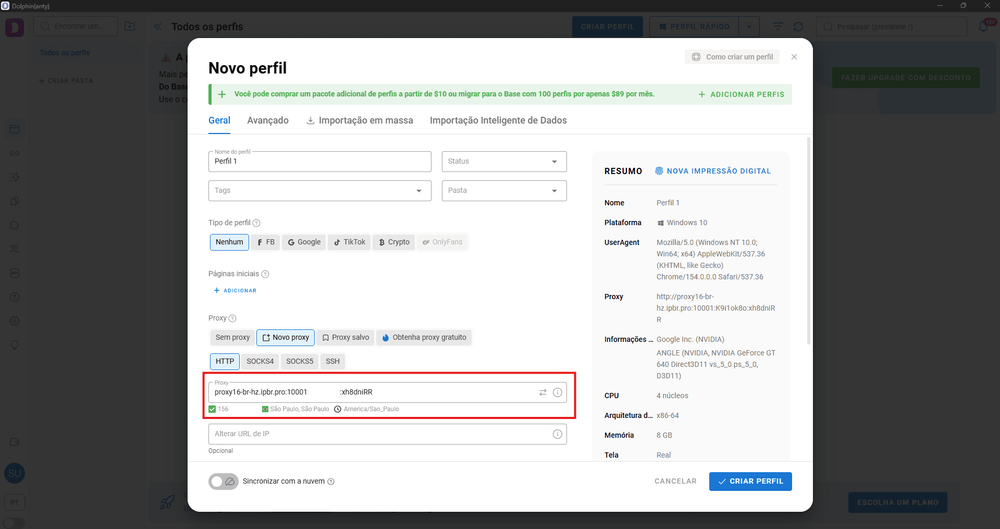Select the Proxy salvo option

click(345, 338)
